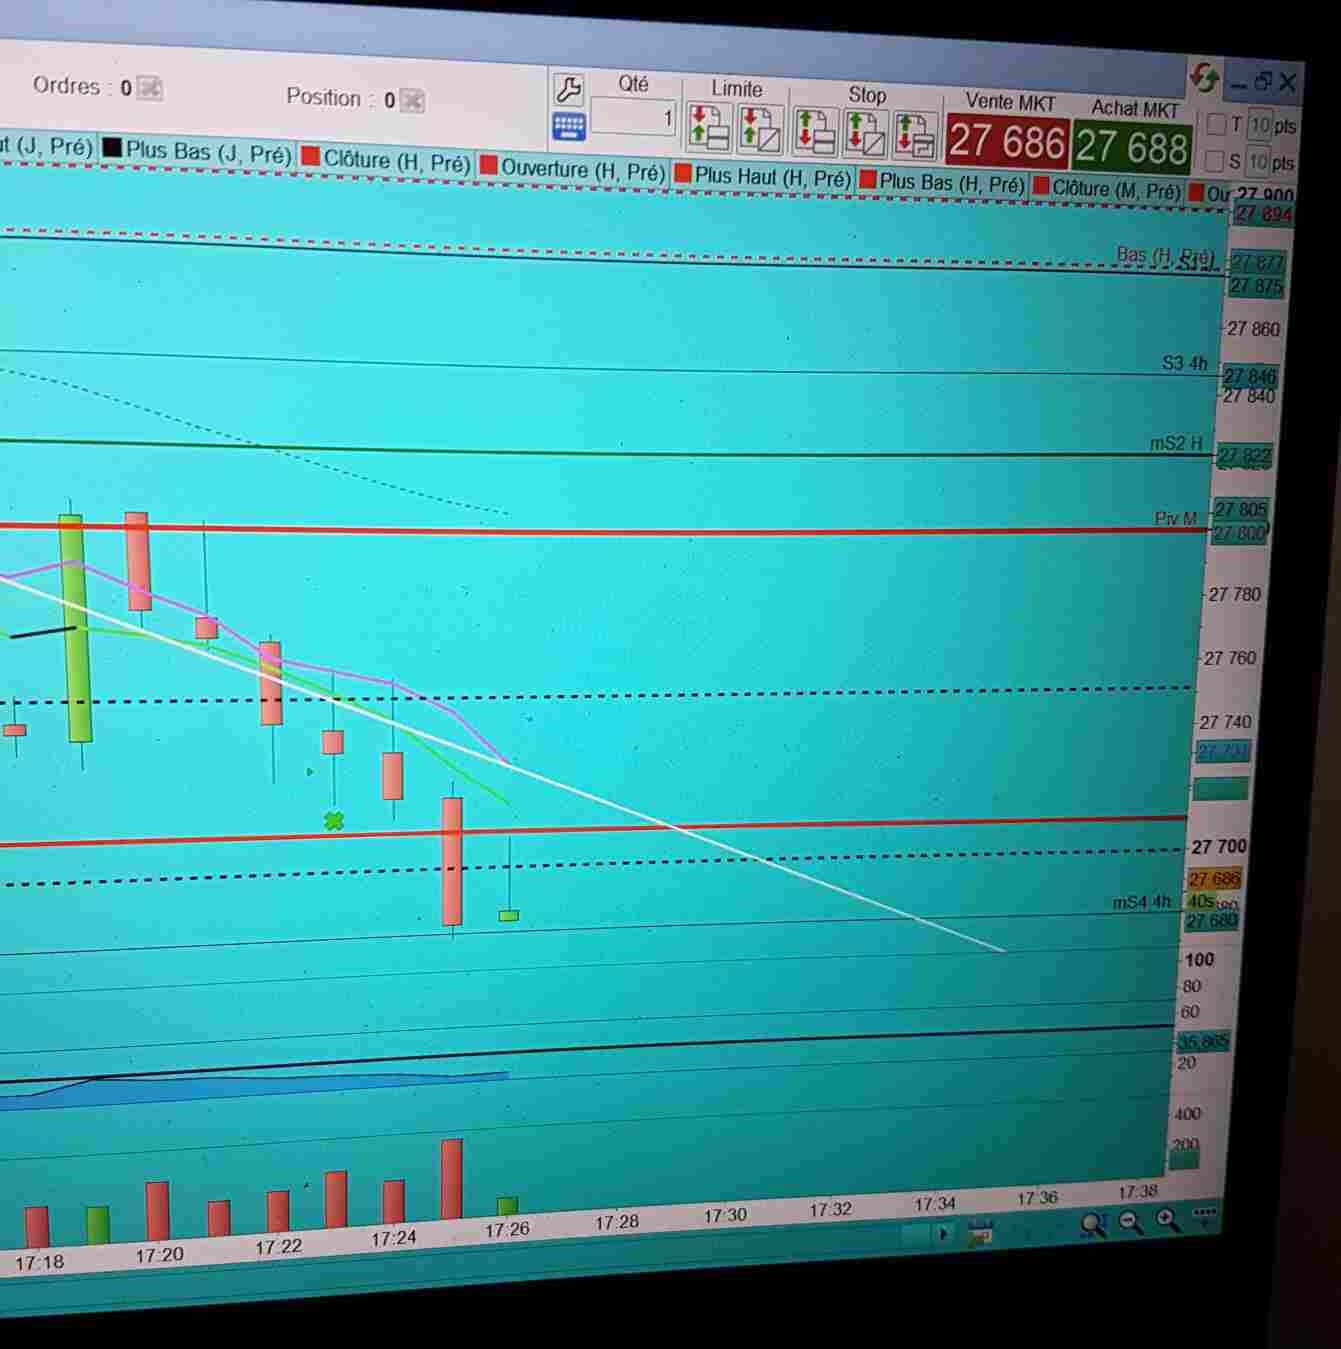This screenshot has width=1341, height=1349.
Task: Click the 17:26 time axis label
Action: (507, 1230)
